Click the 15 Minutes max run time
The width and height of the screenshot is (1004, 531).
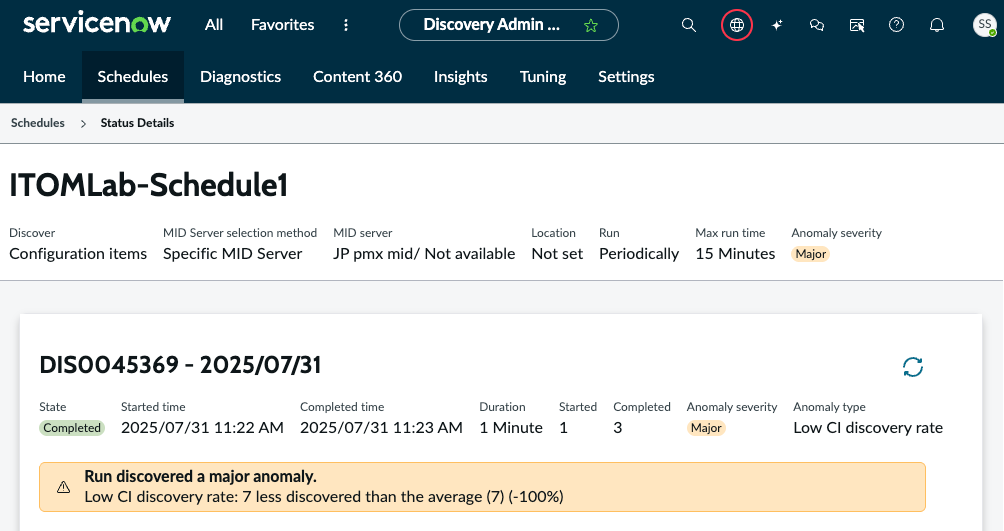[735, 254]
